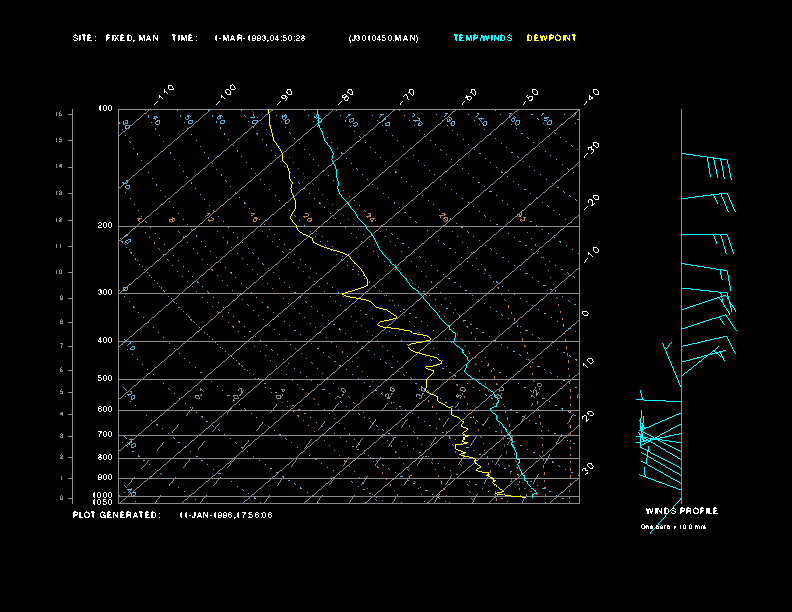Select the 700 pressure level label
This screenshot has width=792, height=612.
[105, 435]
